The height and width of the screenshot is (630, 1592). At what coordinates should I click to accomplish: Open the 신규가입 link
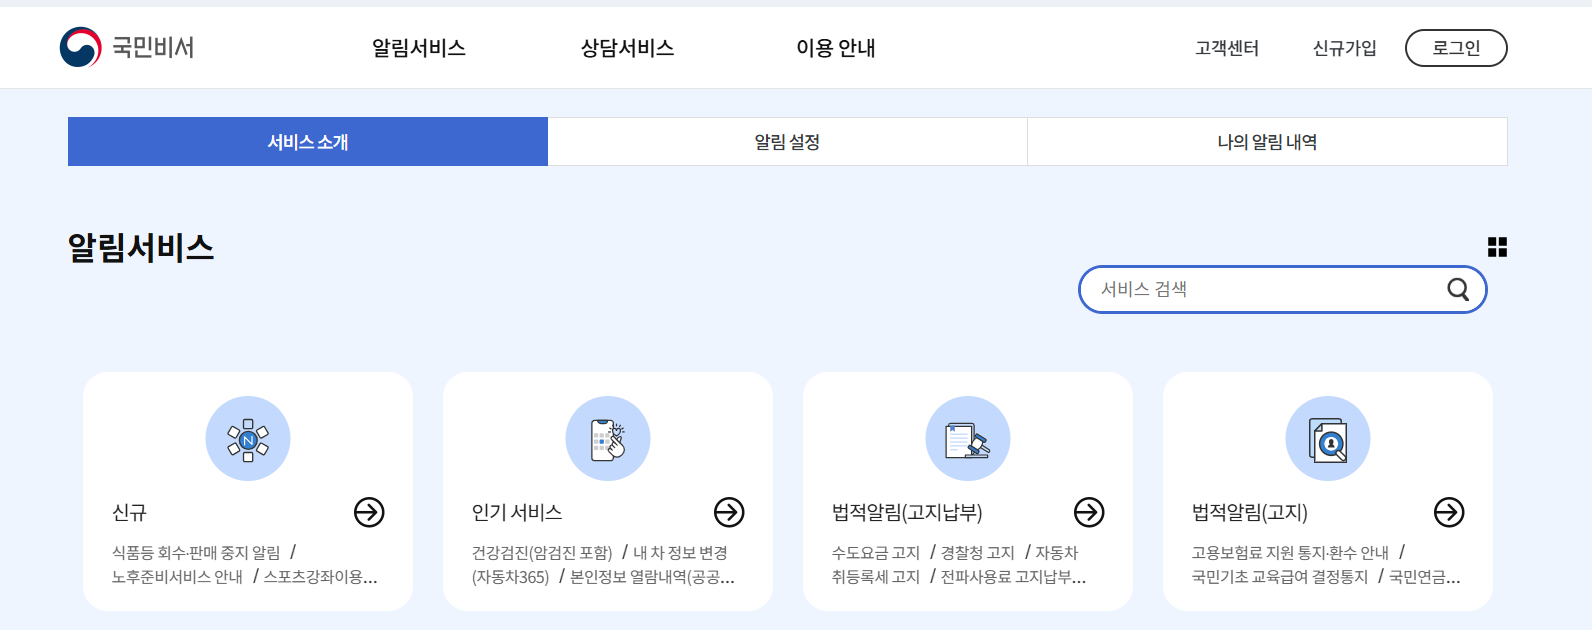(x=1345, y=48)
